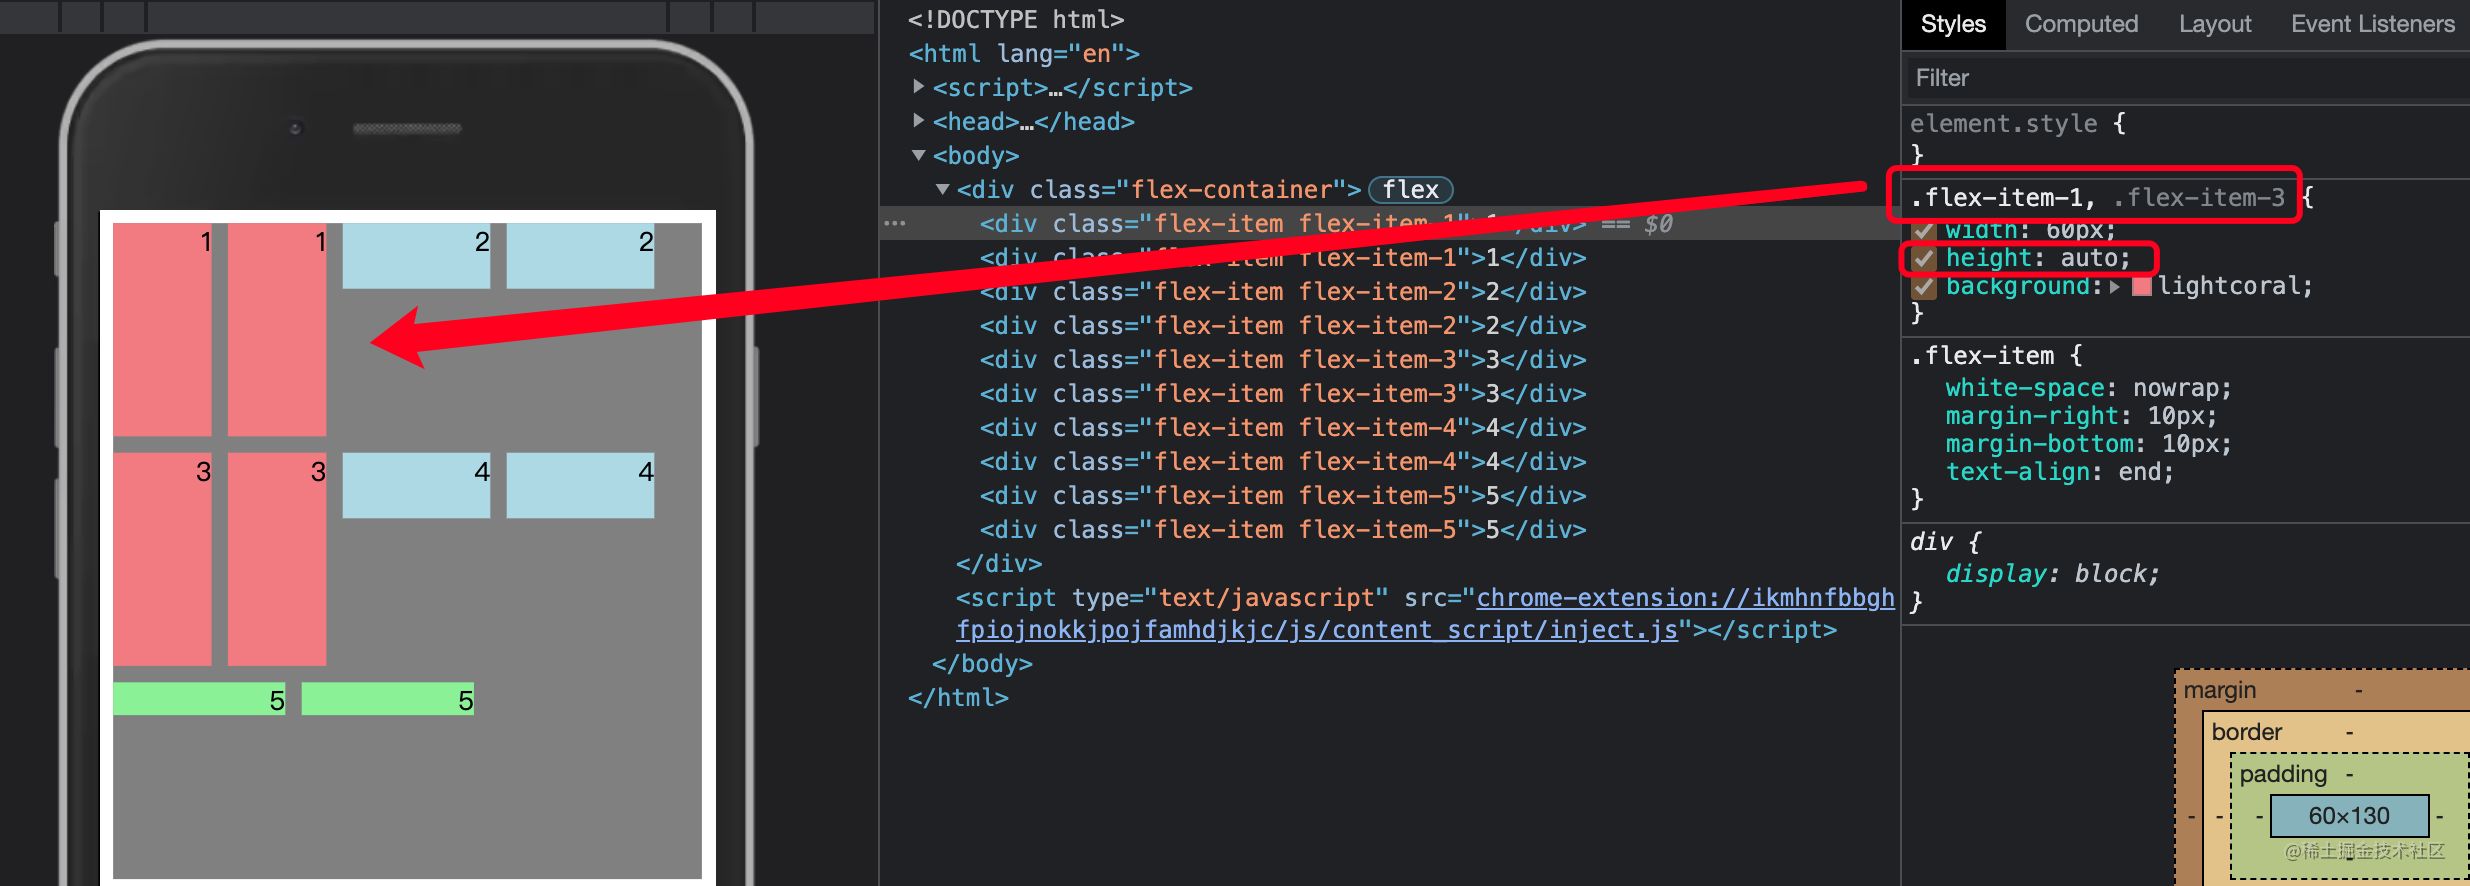
Task: Click the display: block declaration
Action: coord(2052,573)
